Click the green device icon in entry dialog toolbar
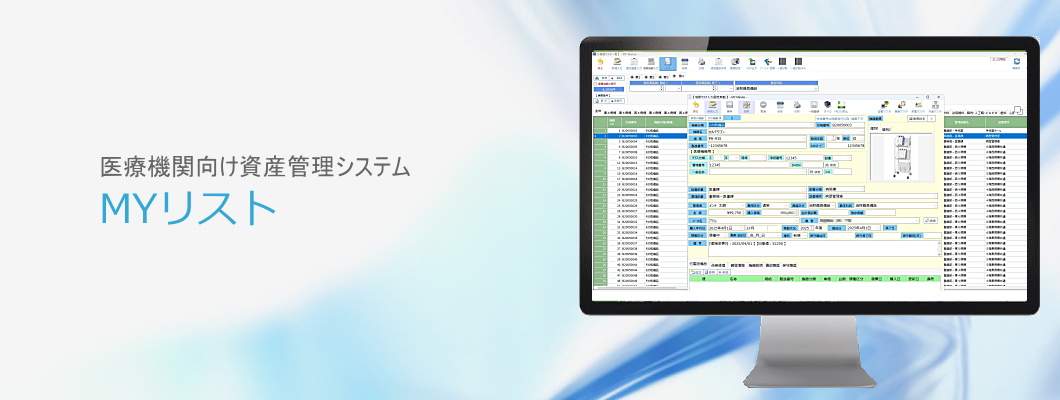The width and height of the screenshot is (1060, 400). [842, 105]
